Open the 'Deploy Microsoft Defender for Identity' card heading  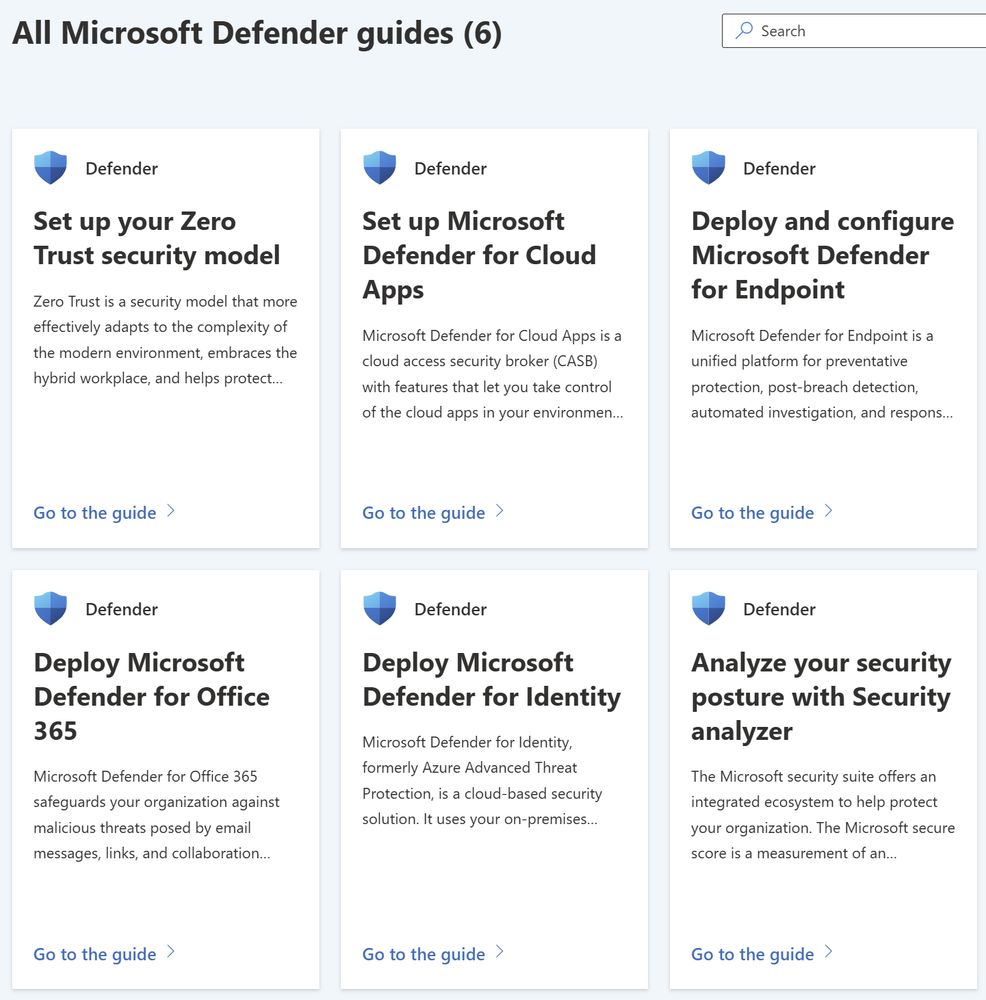pyautogui.click(x=492, y=679)
